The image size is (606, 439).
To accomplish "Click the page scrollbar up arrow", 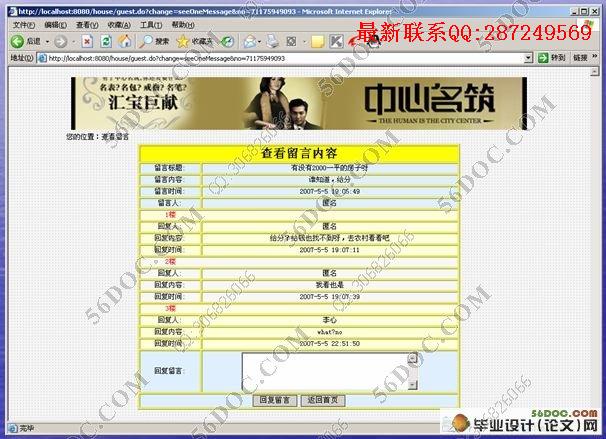I will pos(594,71).
